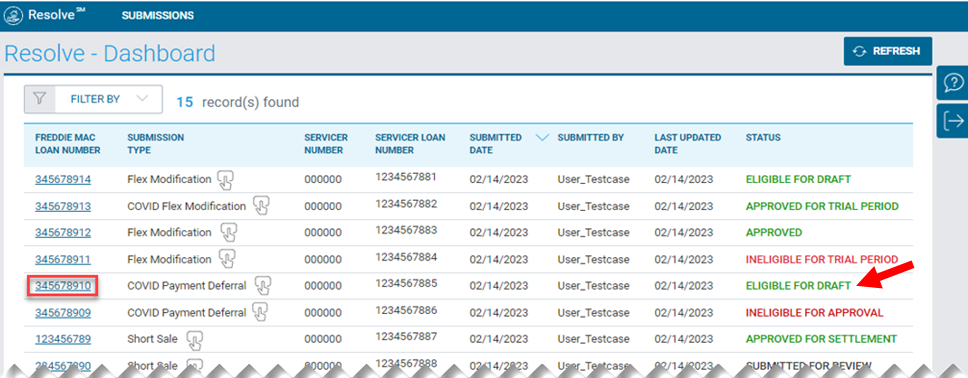This screenshot has width=968, height=378.
Task: Open loan number 345678910 link
Action: [63, 286]
